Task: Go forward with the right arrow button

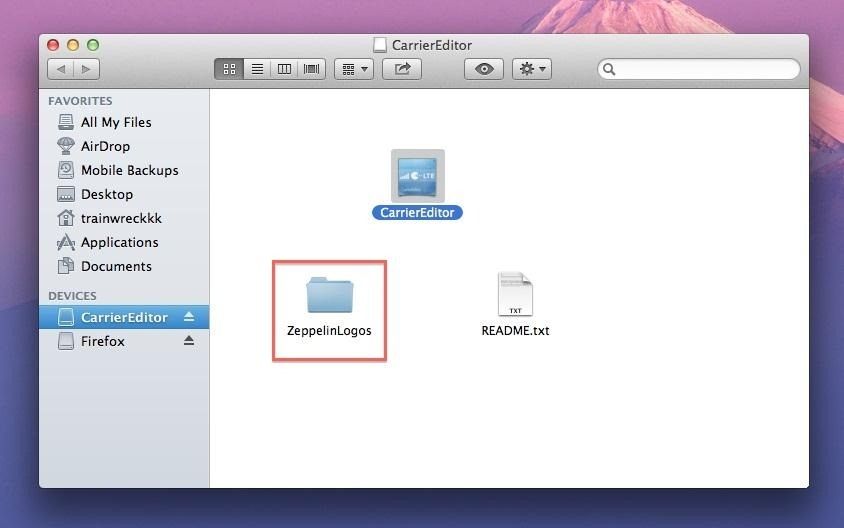Action: tap(87, 69)
